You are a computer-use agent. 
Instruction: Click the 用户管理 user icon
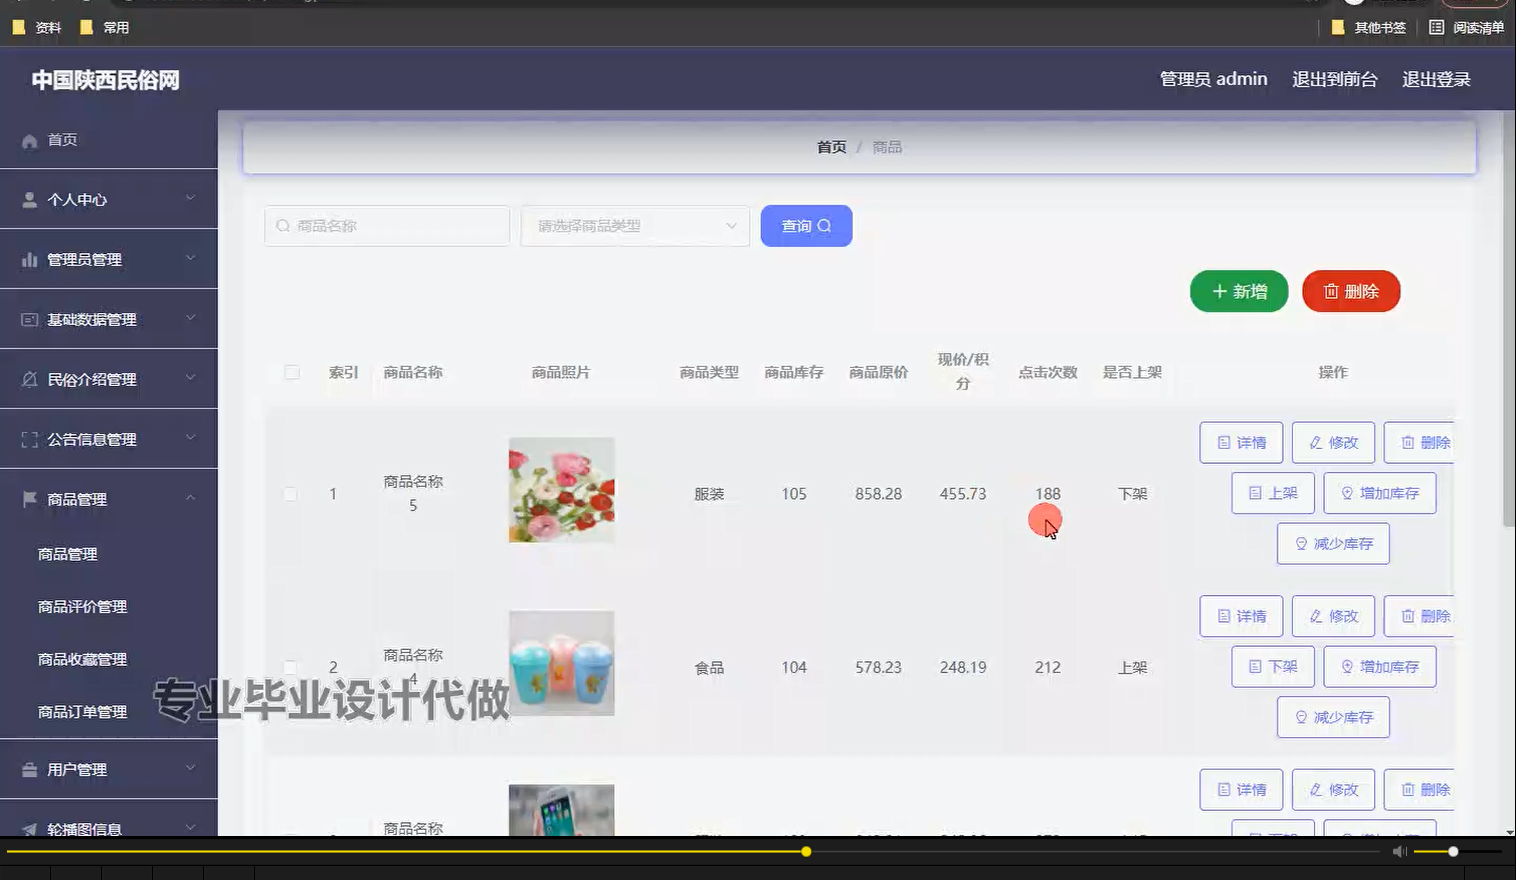(x=29, y=769)
